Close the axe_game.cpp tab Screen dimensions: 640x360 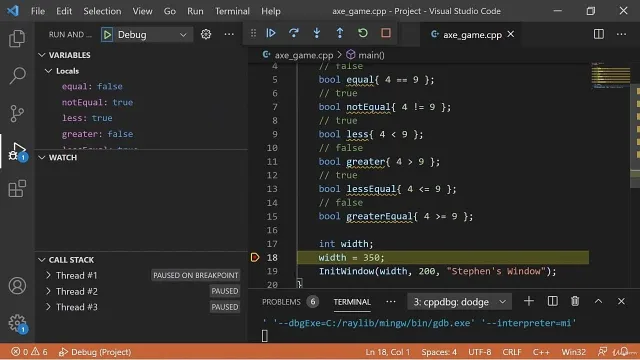pos(511,34)
